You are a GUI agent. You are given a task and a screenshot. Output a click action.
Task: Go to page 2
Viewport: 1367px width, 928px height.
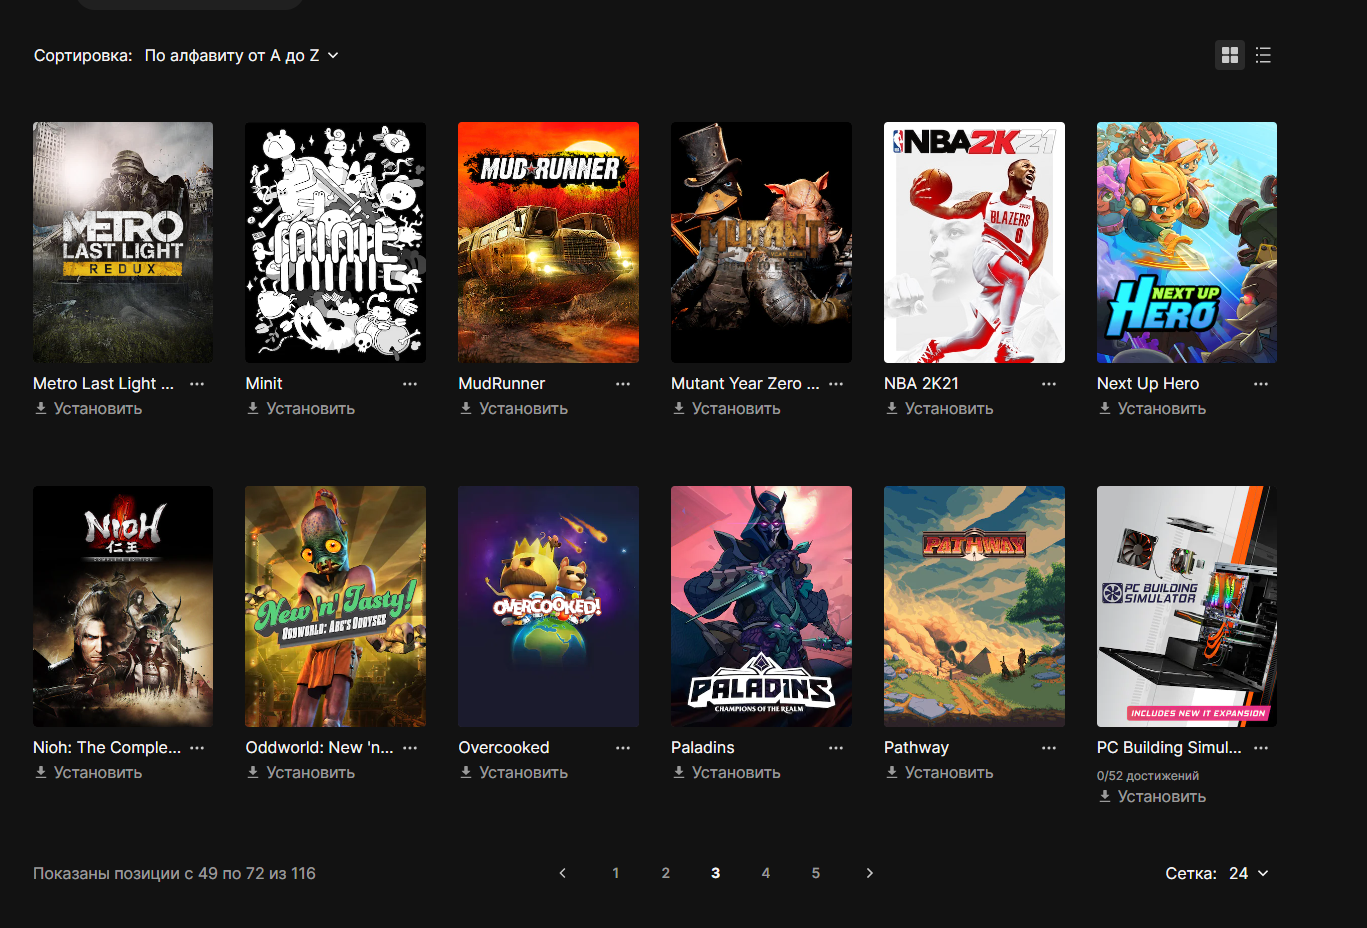pyautogui.click(x=666, y=873)
